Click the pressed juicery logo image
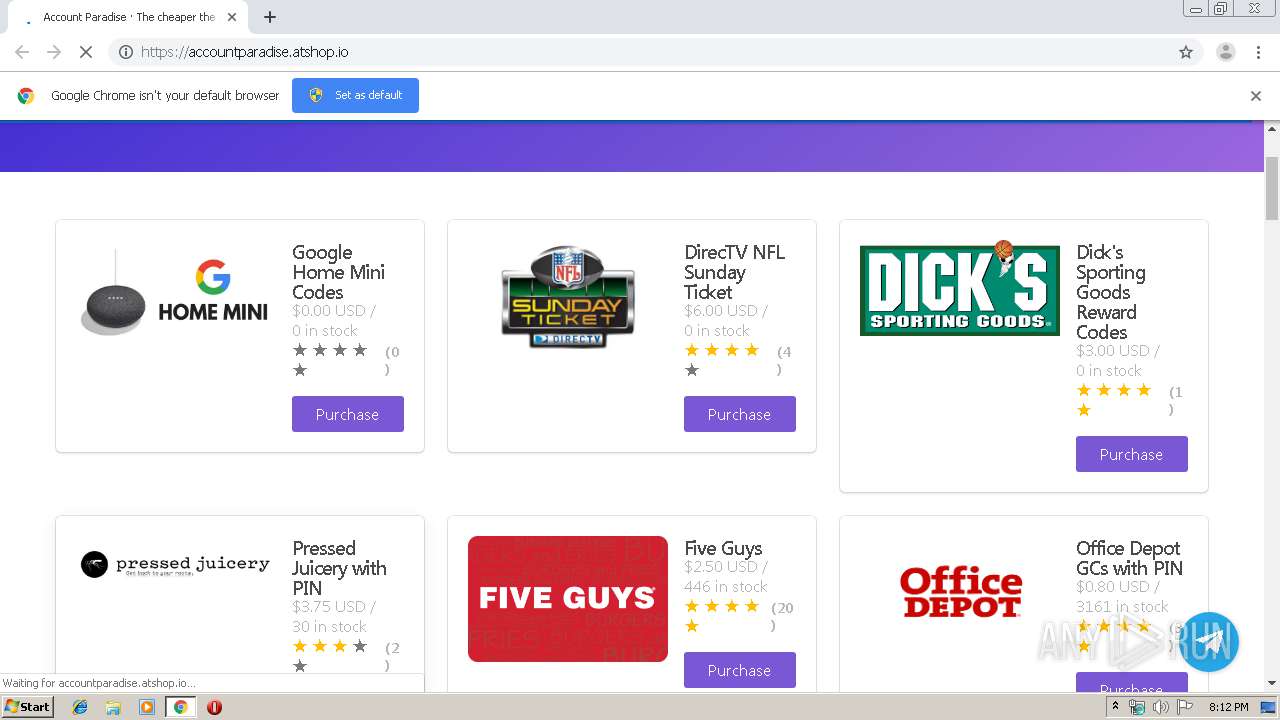 coord(174,564)
